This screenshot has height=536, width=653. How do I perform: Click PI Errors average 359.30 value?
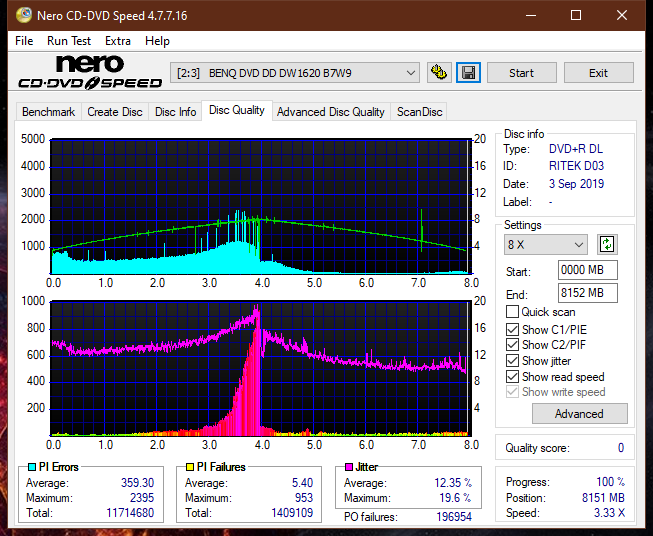click(x=137, y=483)
